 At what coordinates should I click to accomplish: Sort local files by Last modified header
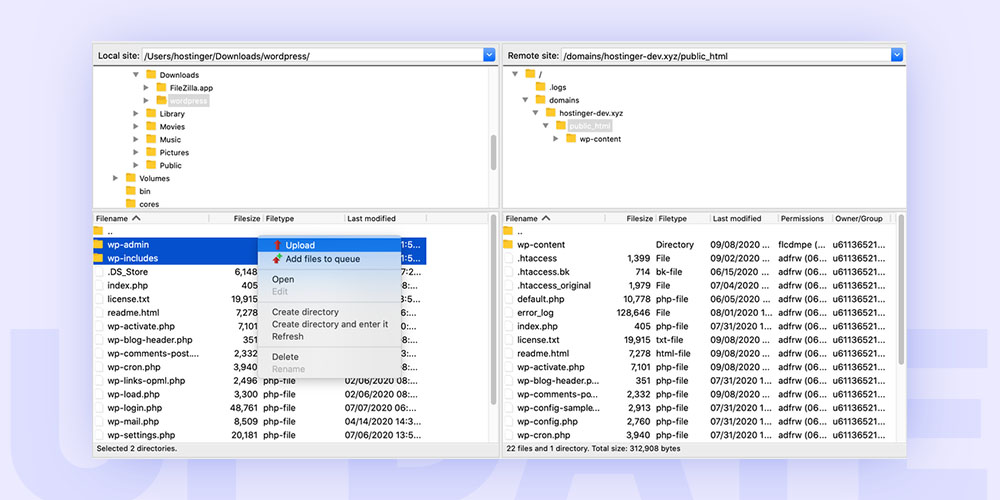click(385, 218)
